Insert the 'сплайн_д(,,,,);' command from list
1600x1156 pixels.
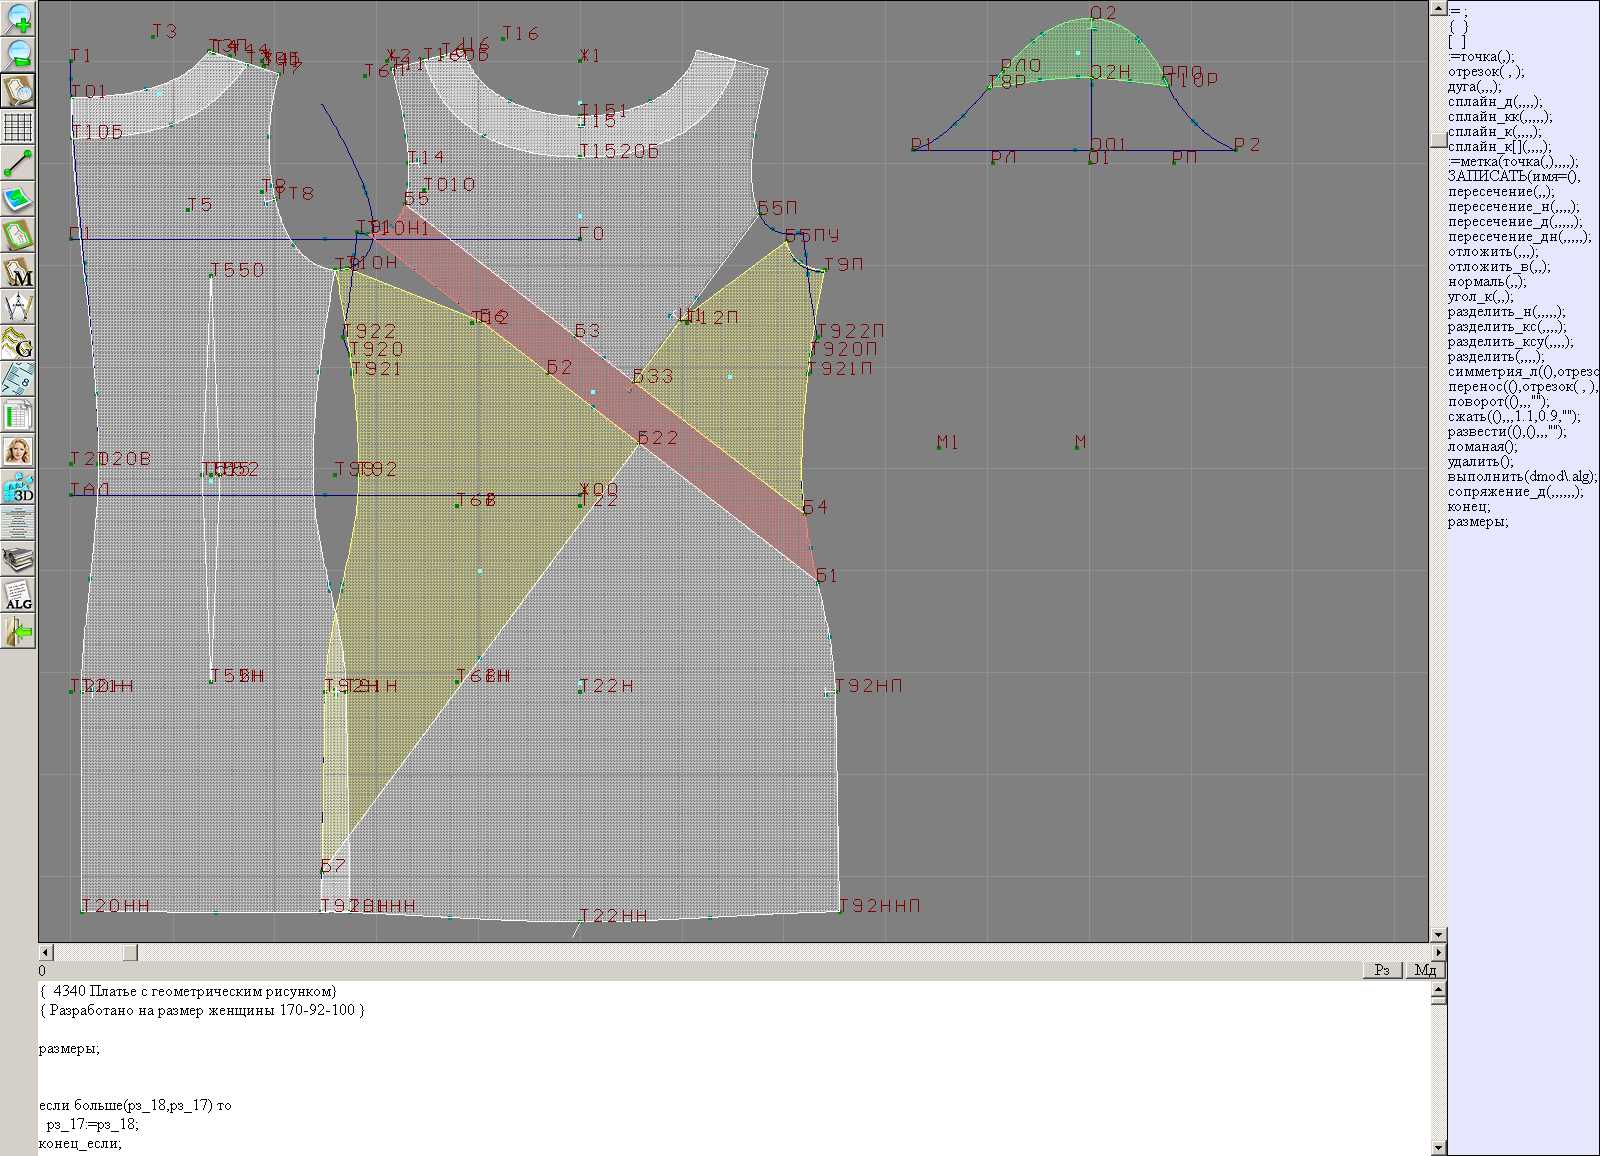click(1494, 102)
